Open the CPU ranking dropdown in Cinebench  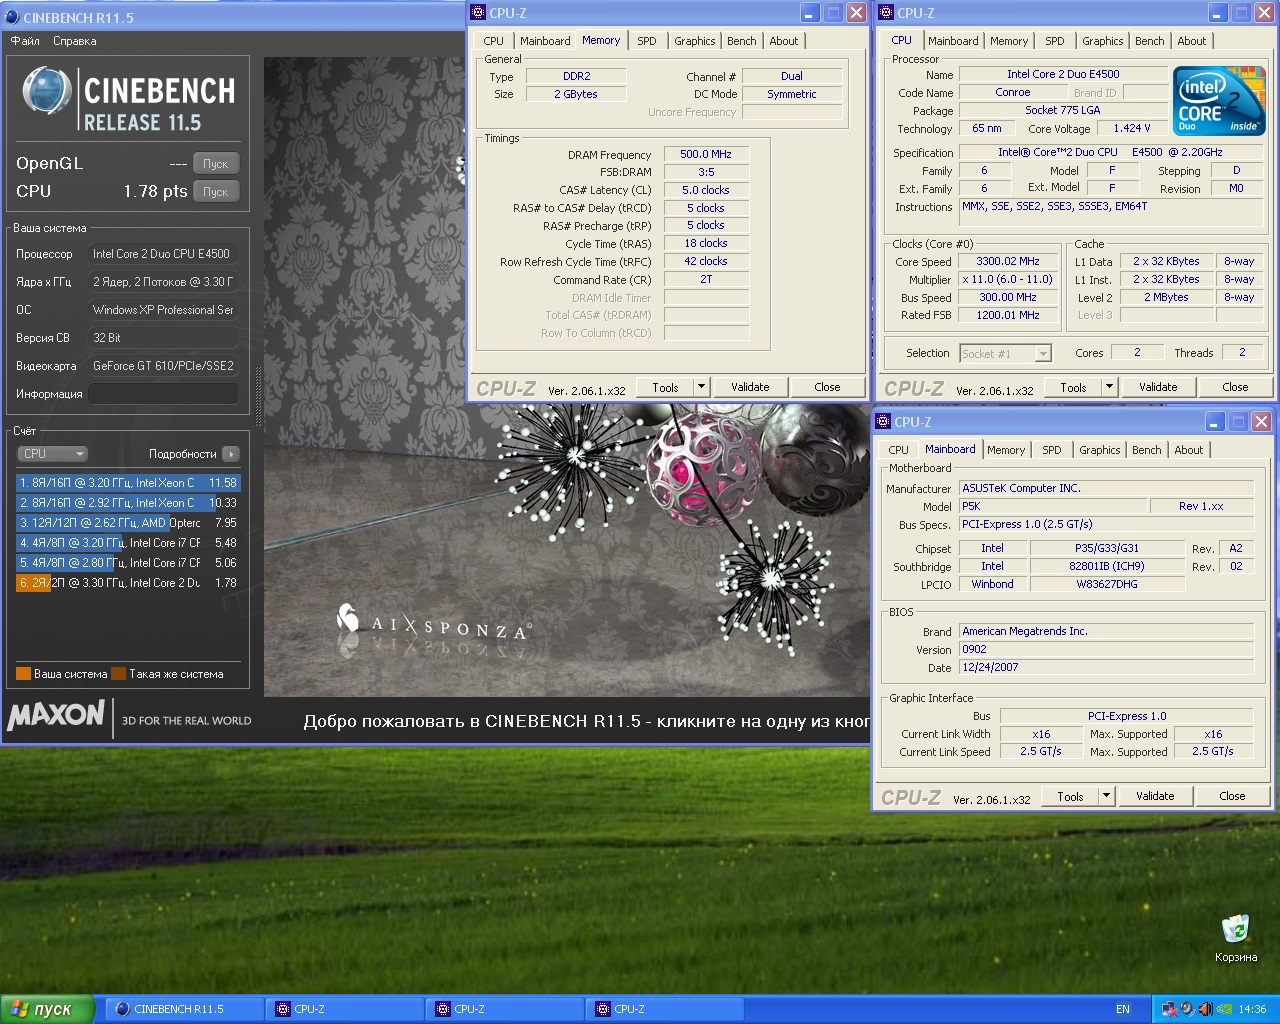coord(52,454)
